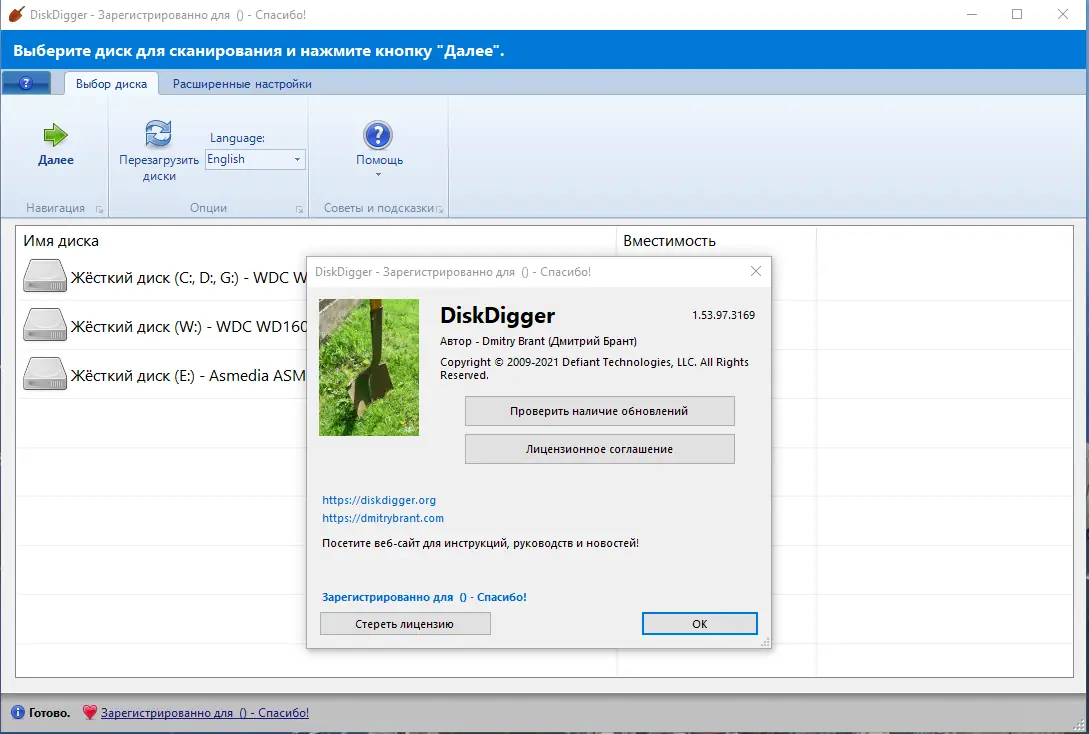The width and height of the screenshot is (1089, 734).
Task: Select the Выбор диска tab
Action: tap(110, 84)
